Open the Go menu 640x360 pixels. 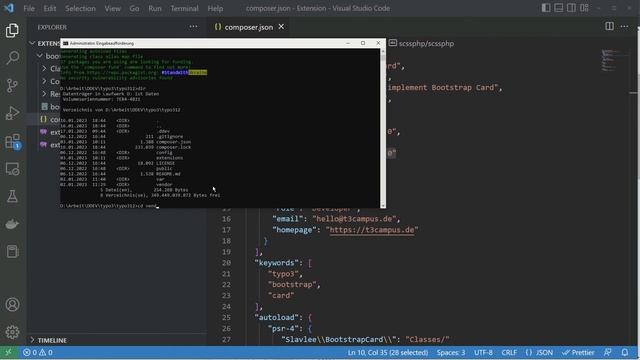[134, 8]
